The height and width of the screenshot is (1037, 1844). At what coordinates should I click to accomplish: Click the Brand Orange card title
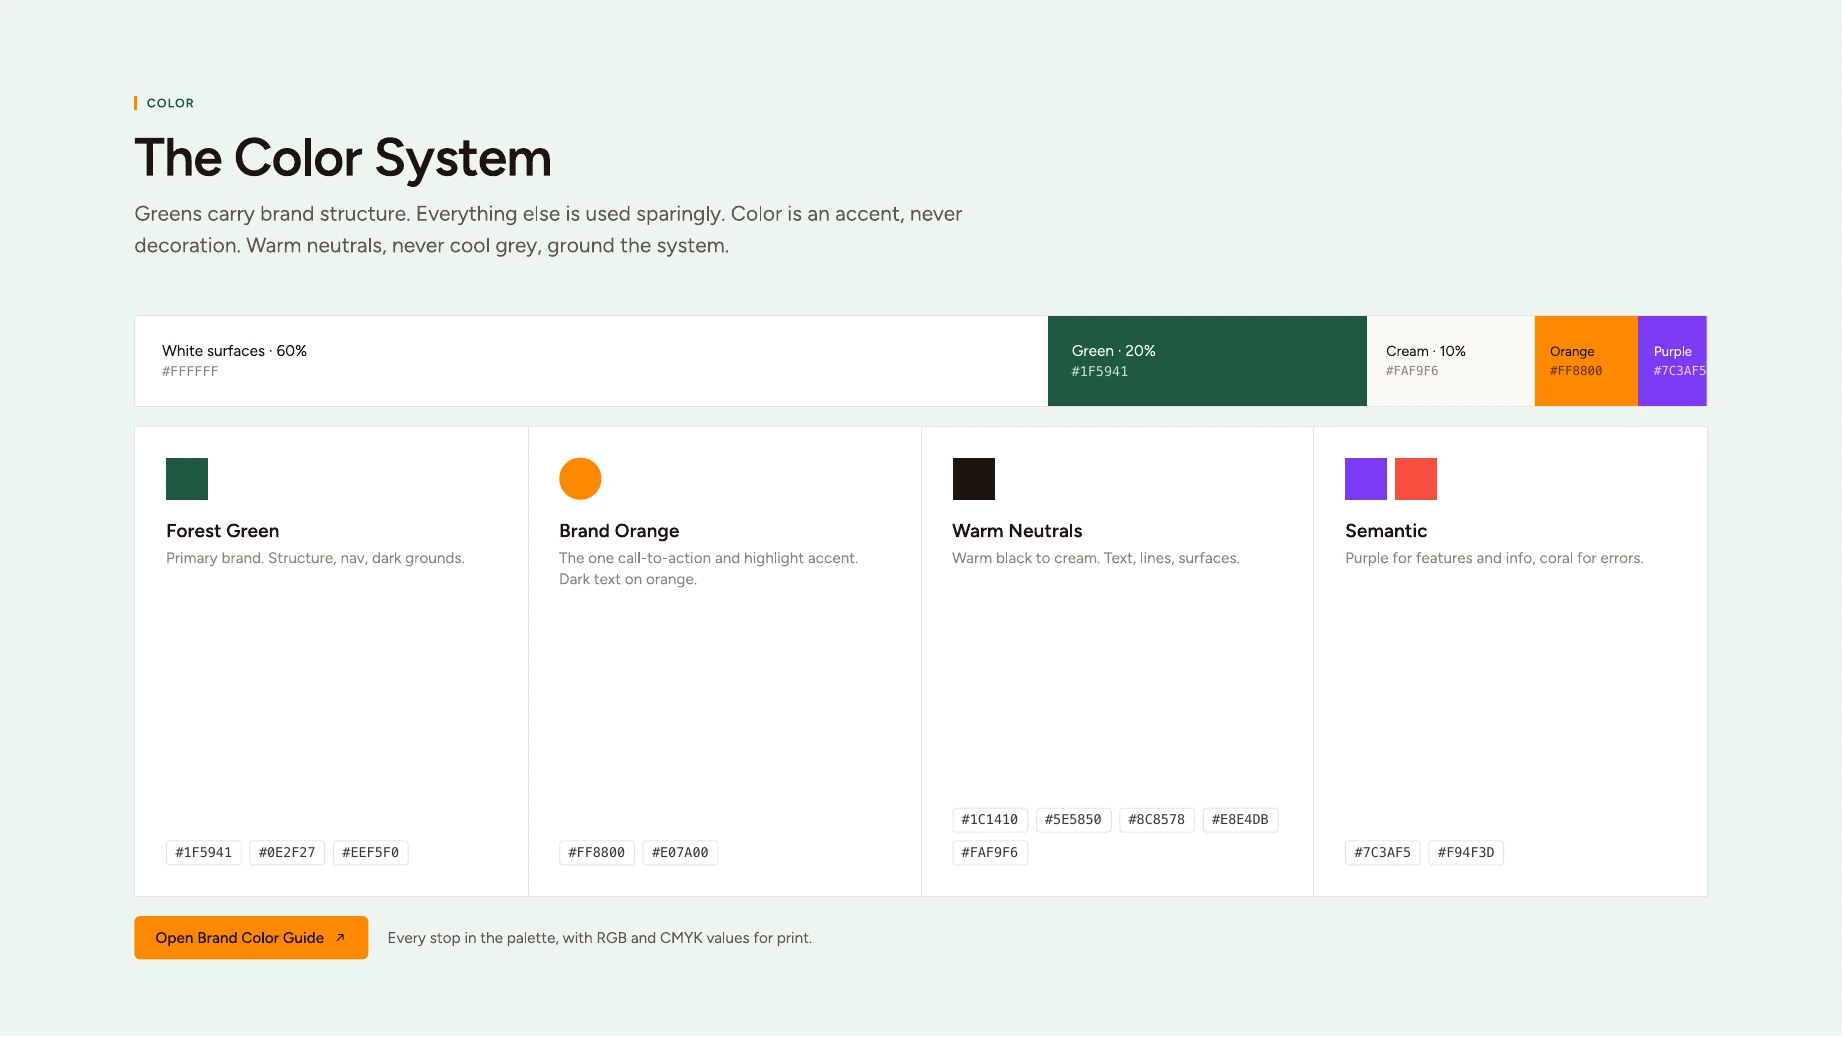point(619,531)
